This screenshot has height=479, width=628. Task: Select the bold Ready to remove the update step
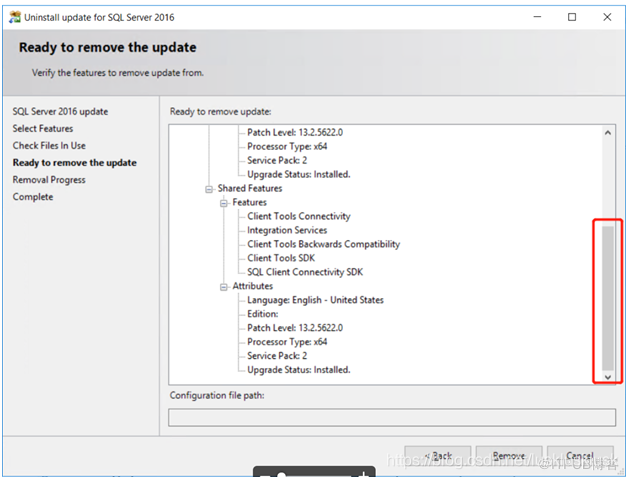pyautogui.click(x=74, y=163)
